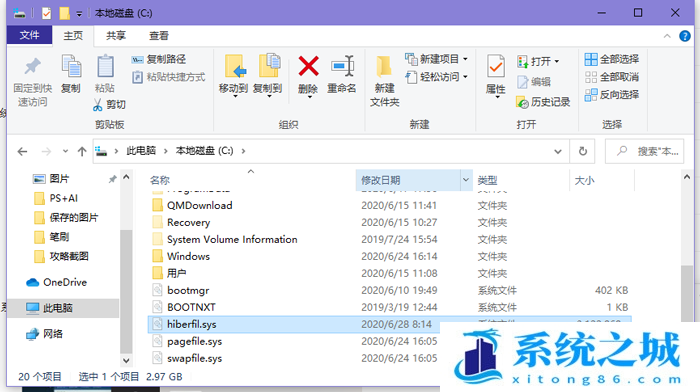Expand 新建项目 dropdown
Screen dimensions: 700x392
(465, 59)
